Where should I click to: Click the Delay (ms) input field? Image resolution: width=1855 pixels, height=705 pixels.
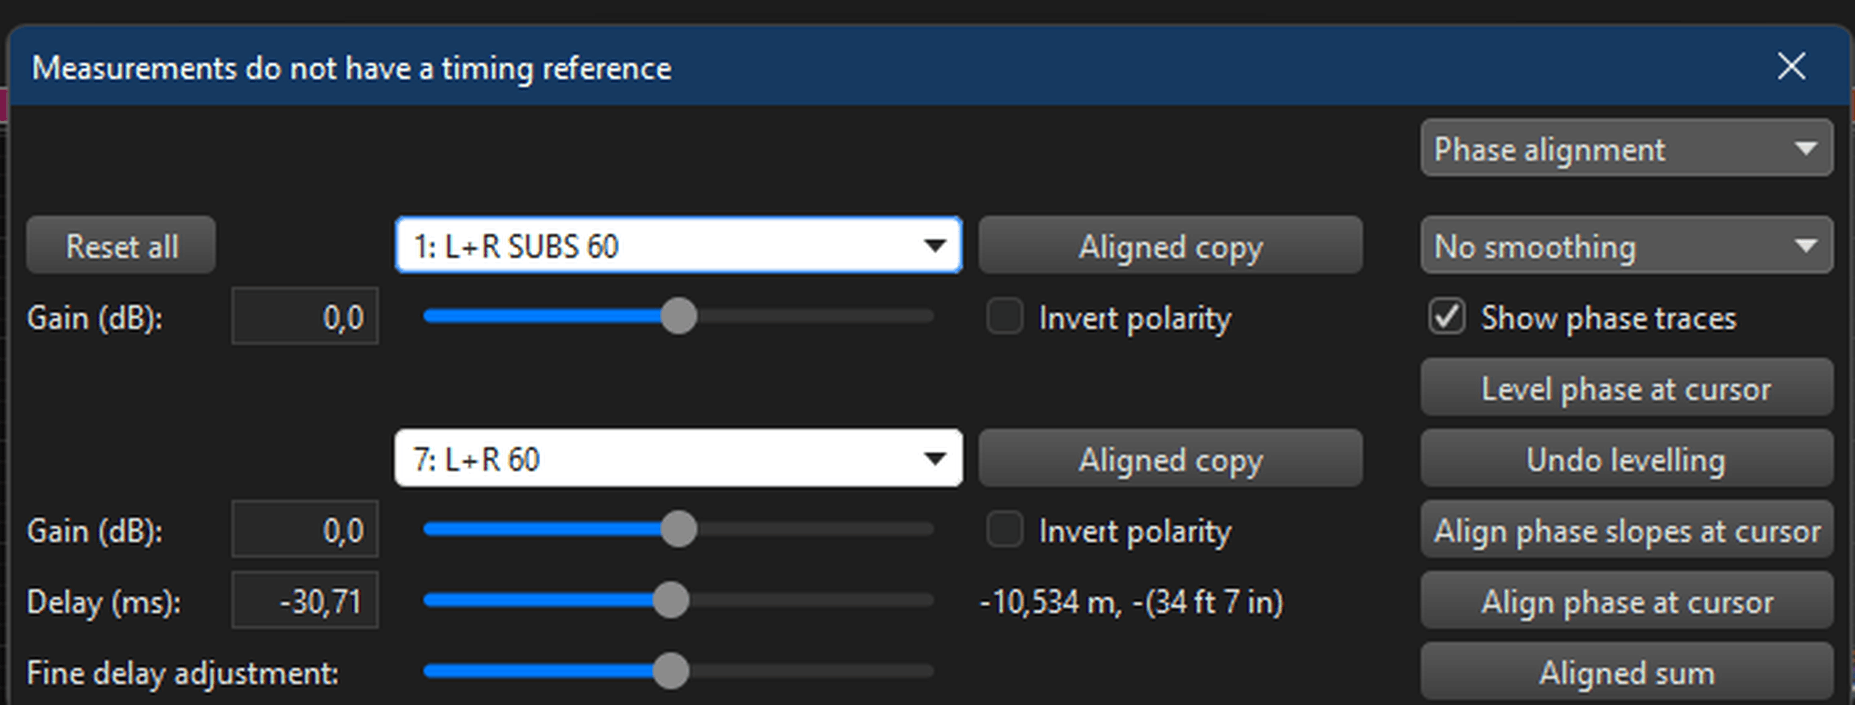click(305, 601)
